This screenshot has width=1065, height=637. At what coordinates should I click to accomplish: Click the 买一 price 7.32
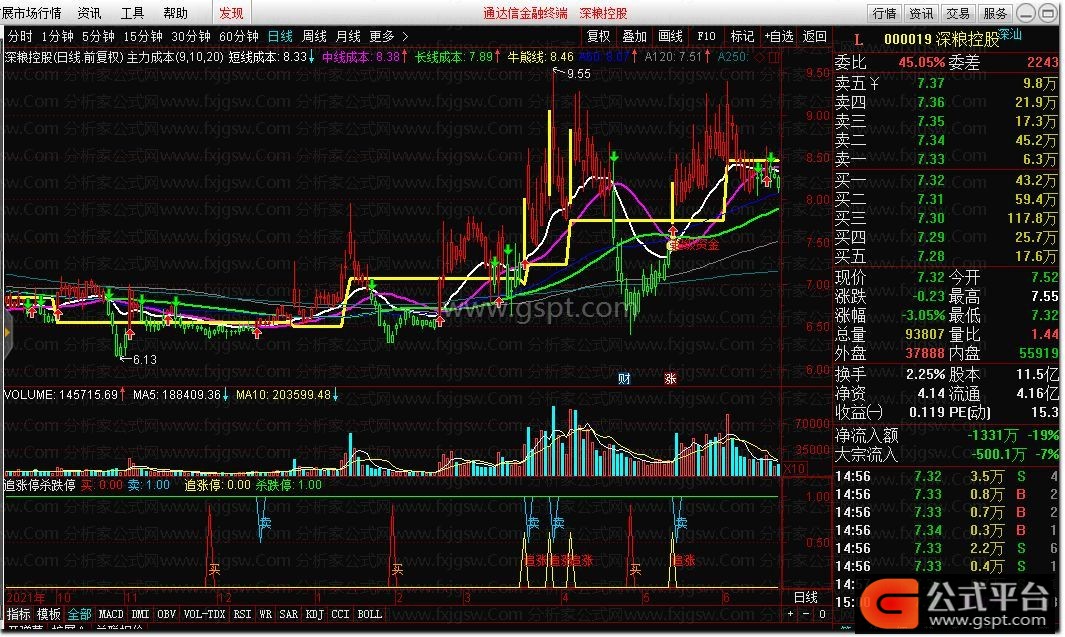pos(931,180)
